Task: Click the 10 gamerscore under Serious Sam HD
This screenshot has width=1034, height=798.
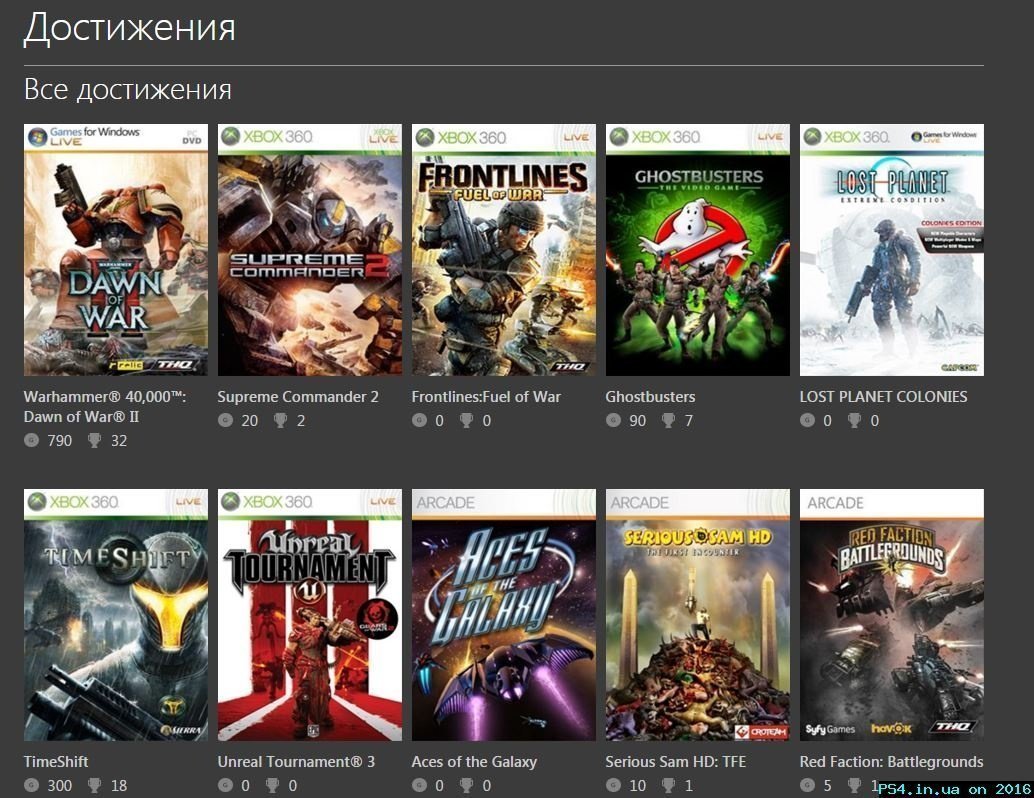Action: point(638,785)
